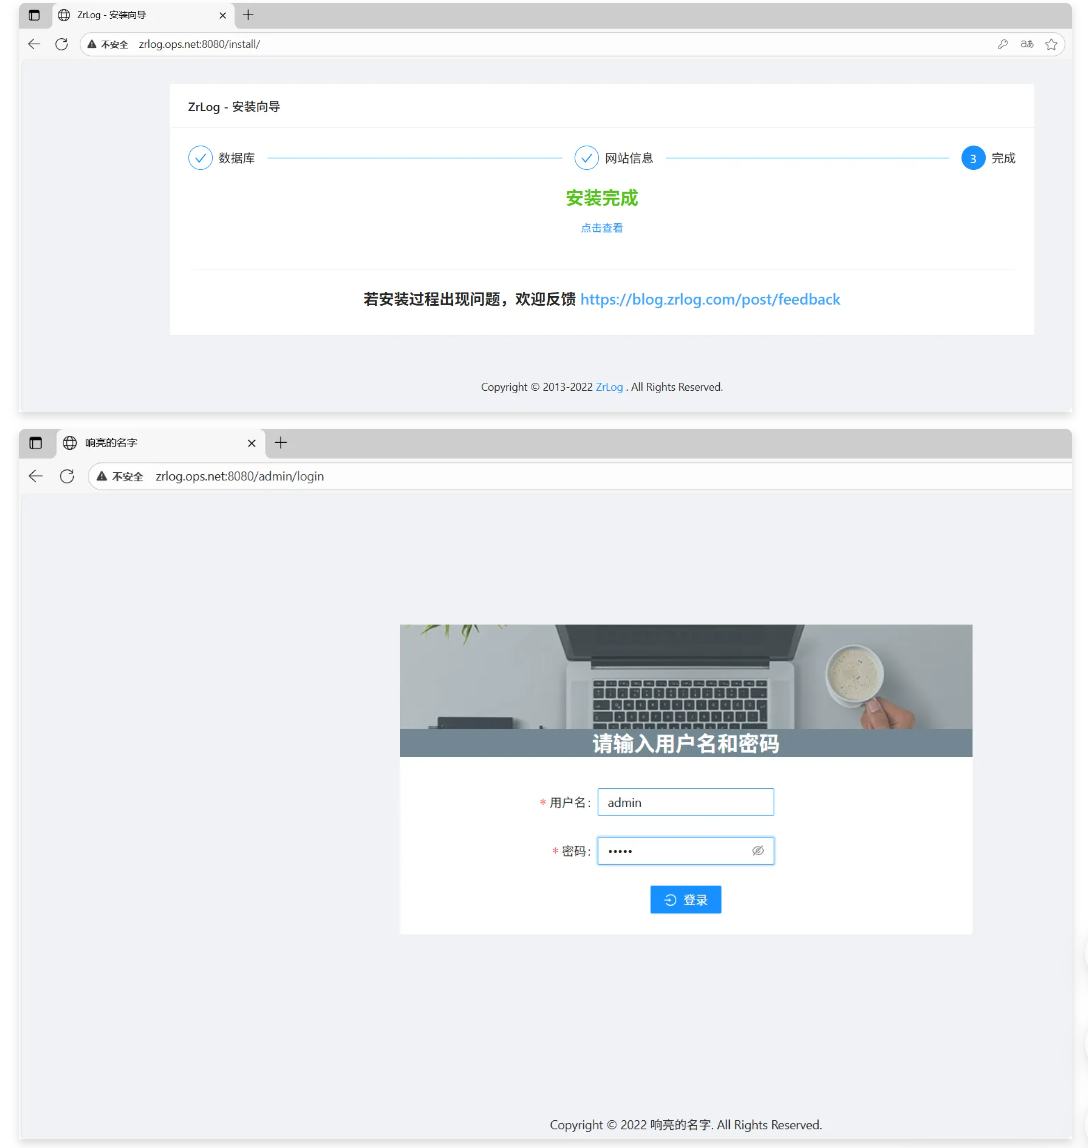Screen dimensions: 1088x1148
Task: Click back arrow in the install wizard window
Action: click(x=34, y=44)
